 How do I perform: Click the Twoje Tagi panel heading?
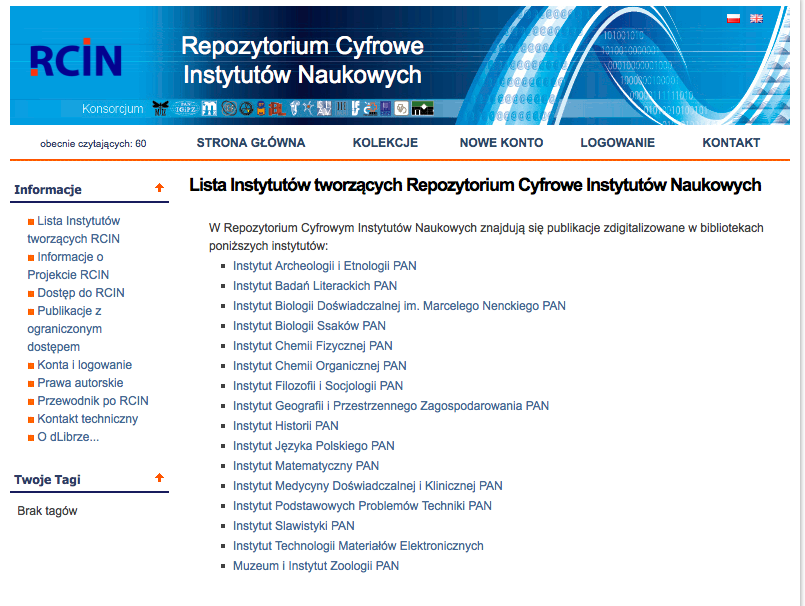47,480
